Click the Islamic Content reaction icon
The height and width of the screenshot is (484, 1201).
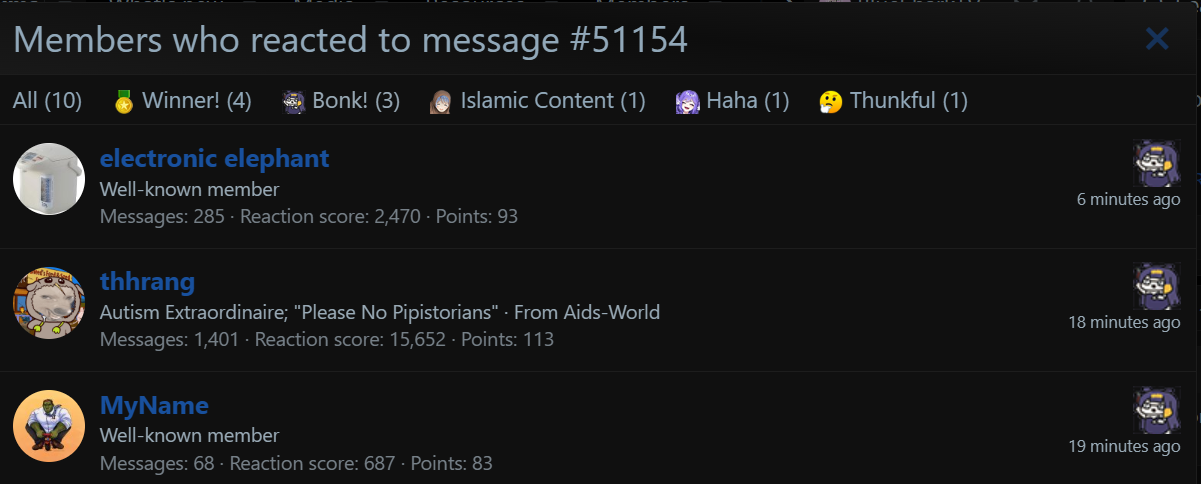441,101
